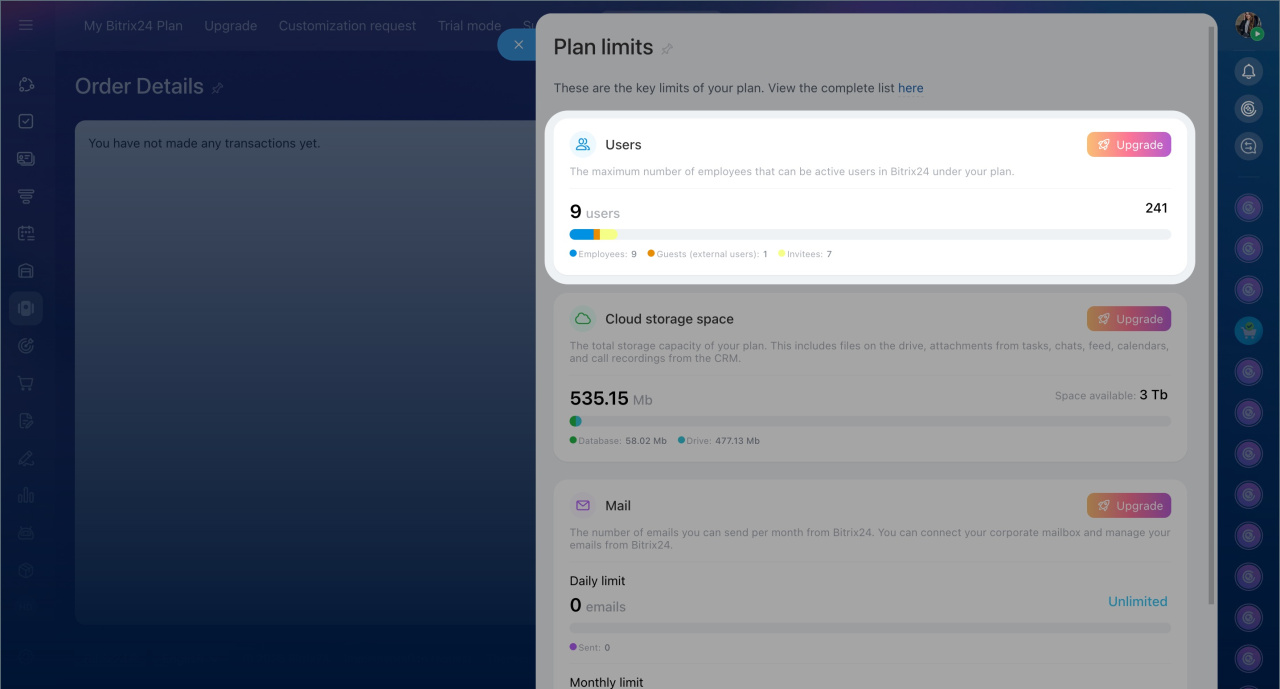This screenshot has height=689, width=1280.
Task: Open the Calendar sidebar icon
Action: coord(26,233)
